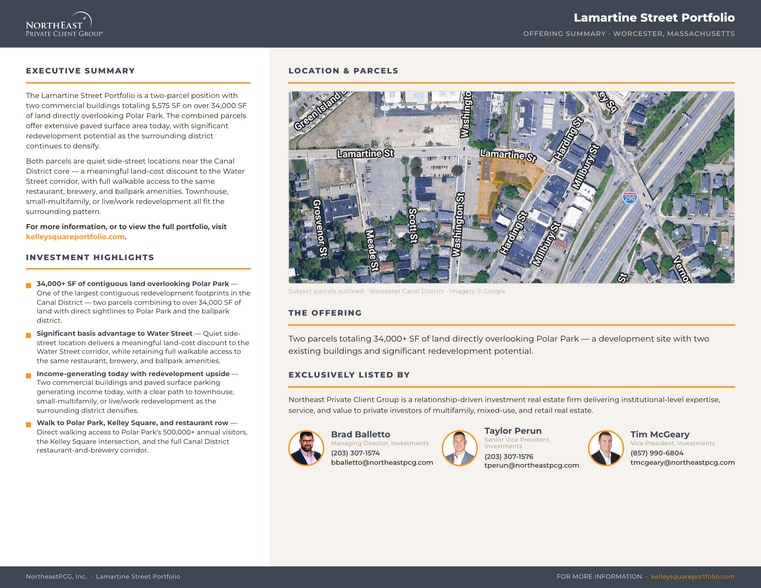Click the orange bullet beside '34,000+ SF of contiguous land'
Screen dimensions: 761x588
tap(29, 285)
